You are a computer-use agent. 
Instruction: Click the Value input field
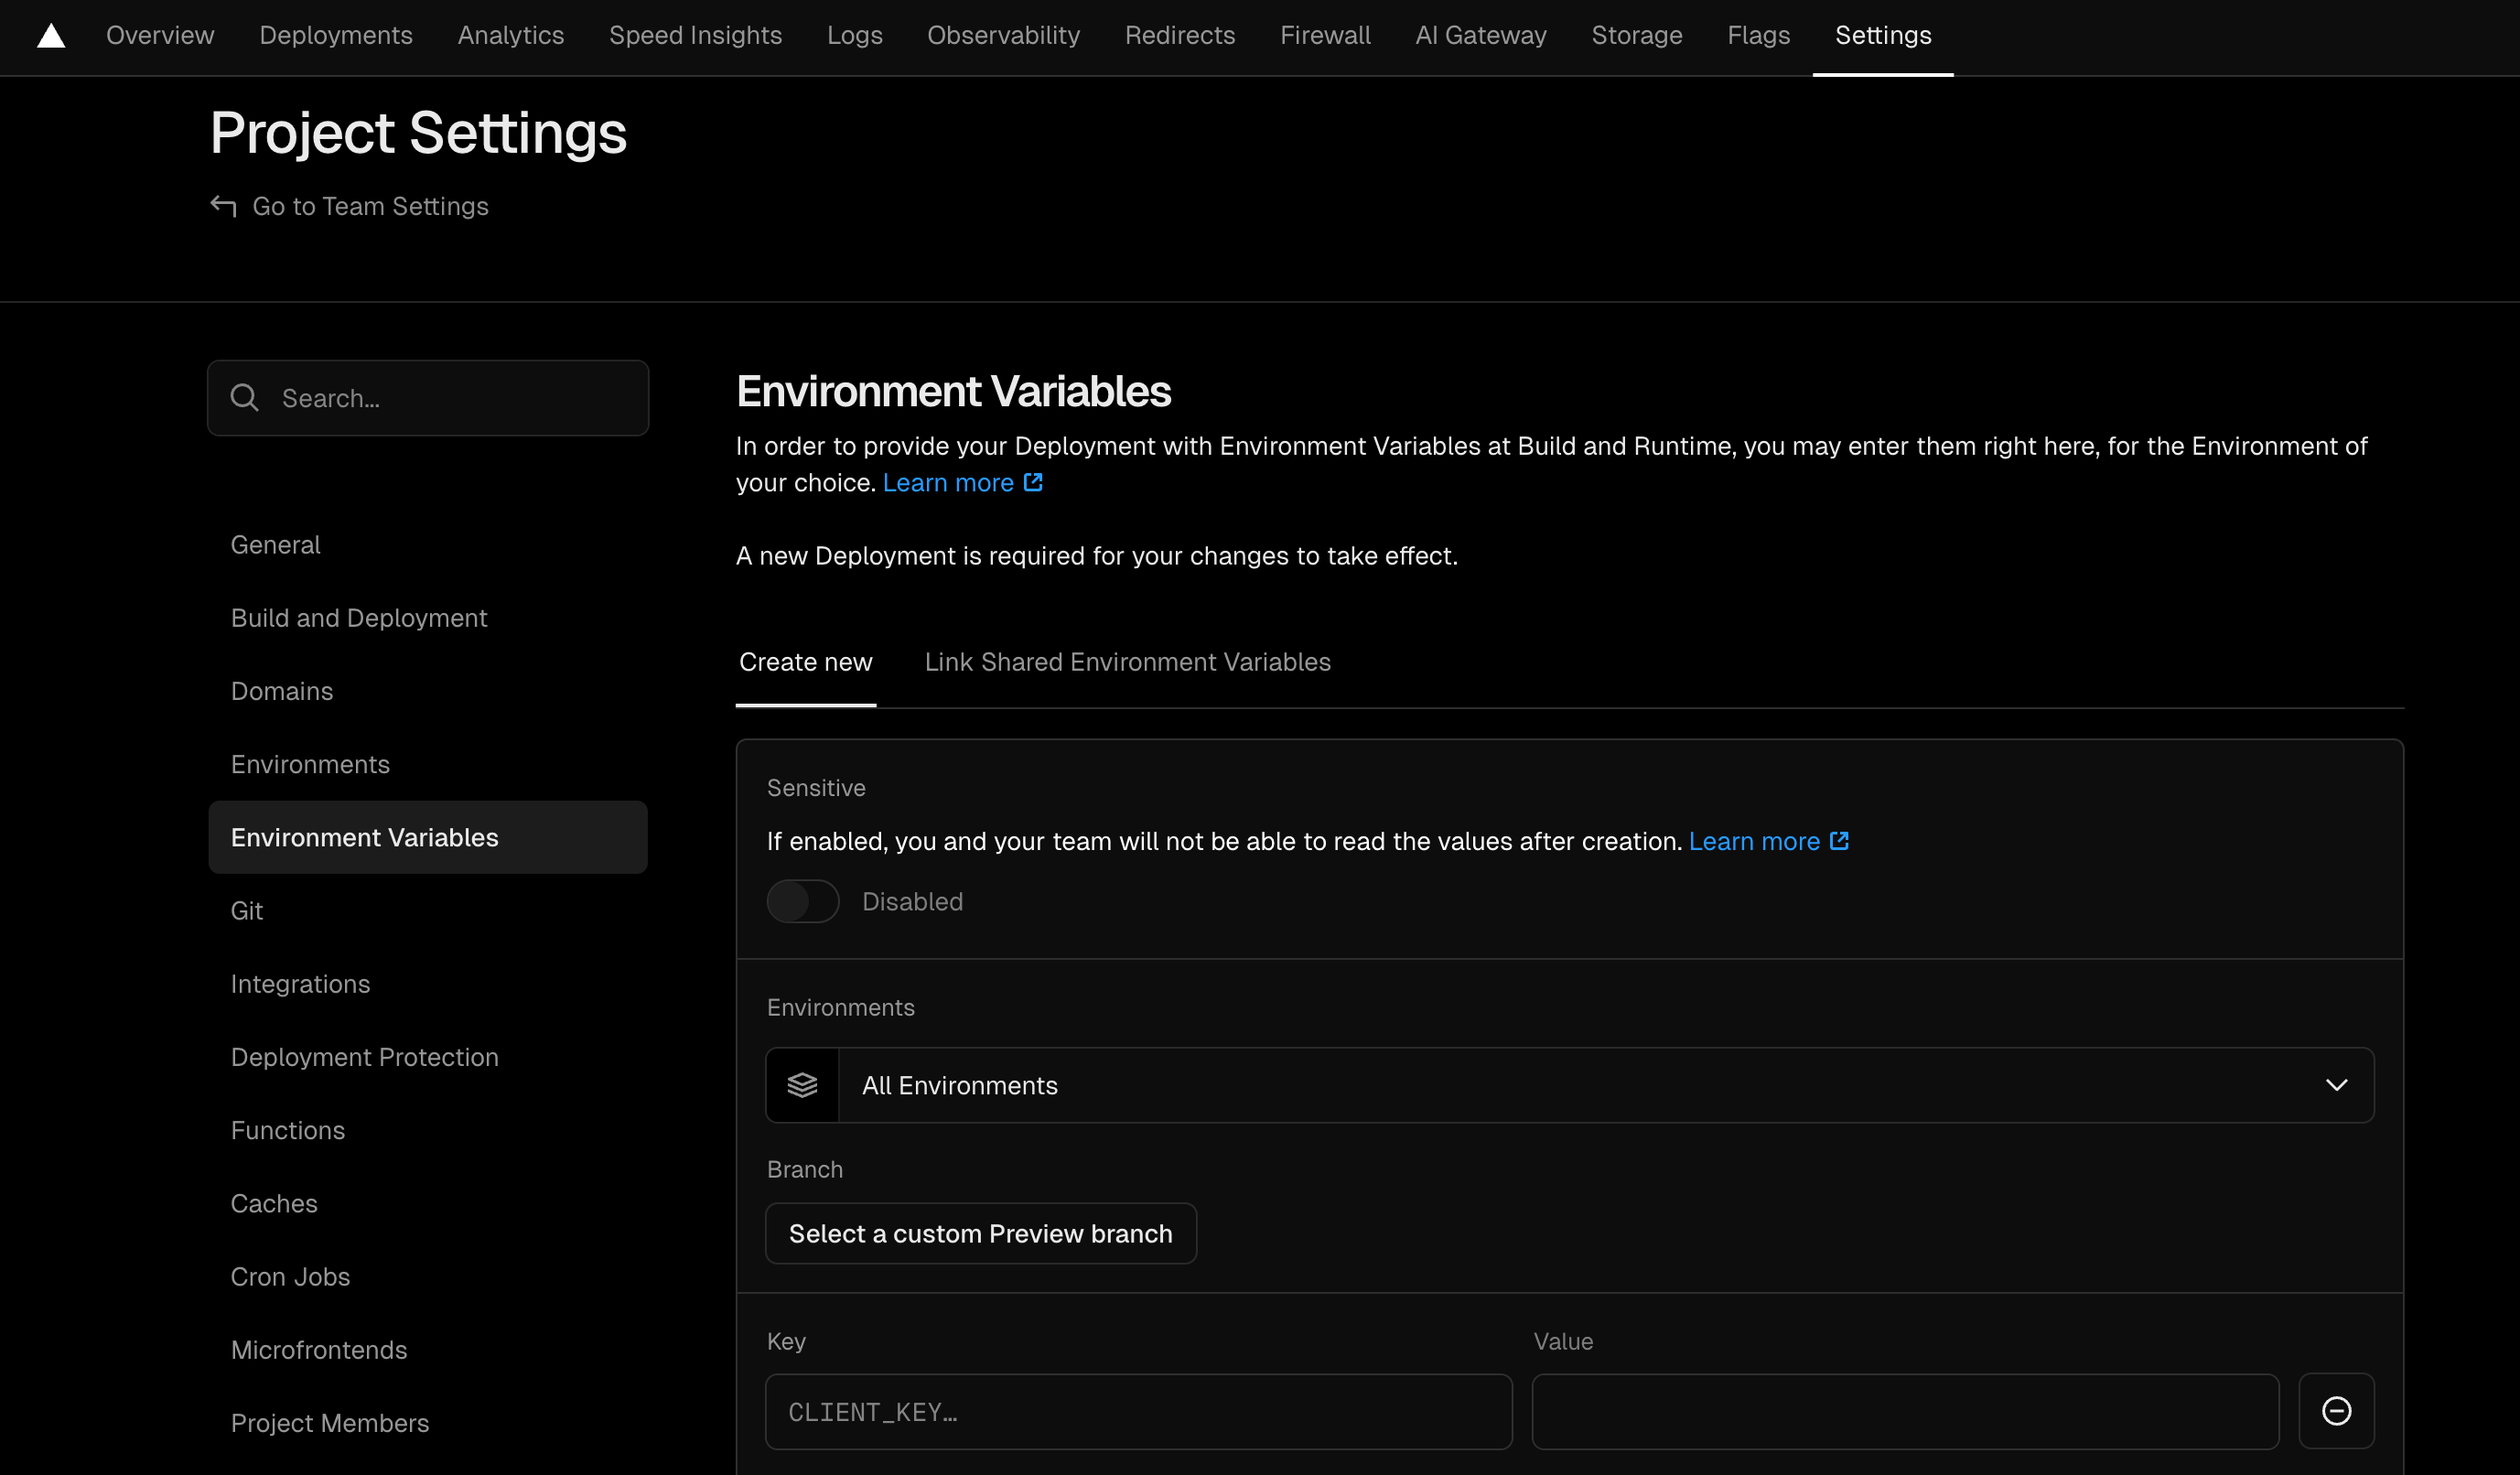(x=1904, y=1411)
